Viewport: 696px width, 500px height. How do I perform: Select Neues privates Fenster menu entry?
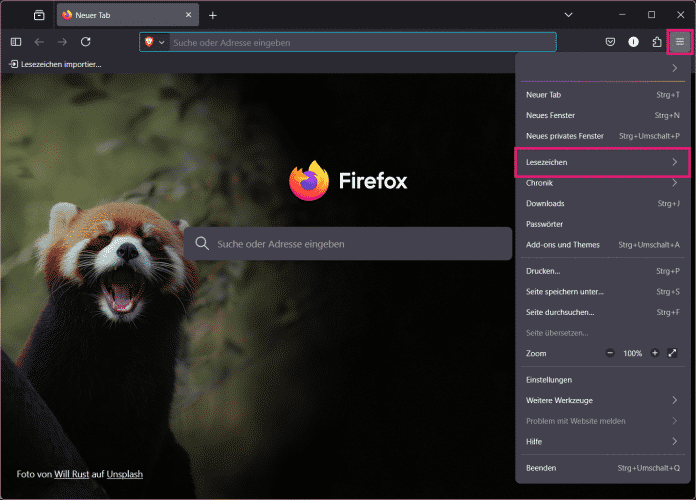(x=565, y=135)
